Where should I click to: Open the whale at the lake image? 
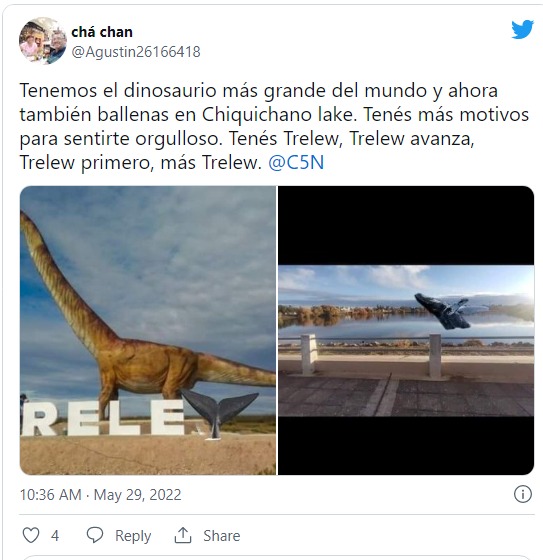(x=406, y=330)
